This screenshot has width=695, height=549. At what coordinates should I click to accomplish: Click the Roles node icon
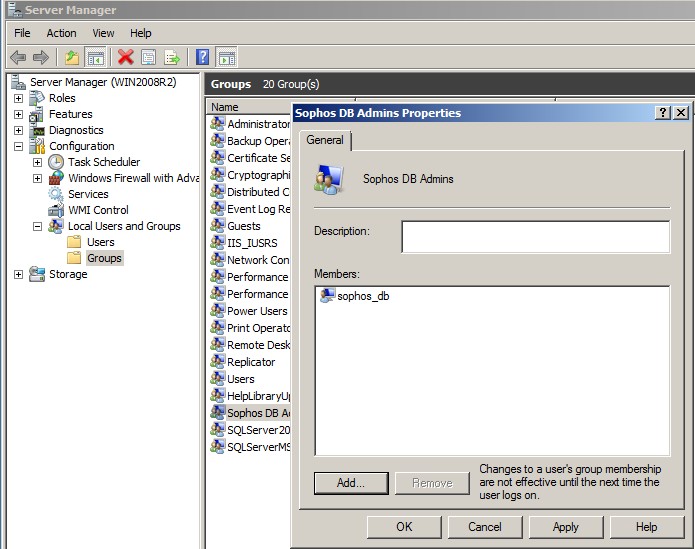tap(37, 98)
